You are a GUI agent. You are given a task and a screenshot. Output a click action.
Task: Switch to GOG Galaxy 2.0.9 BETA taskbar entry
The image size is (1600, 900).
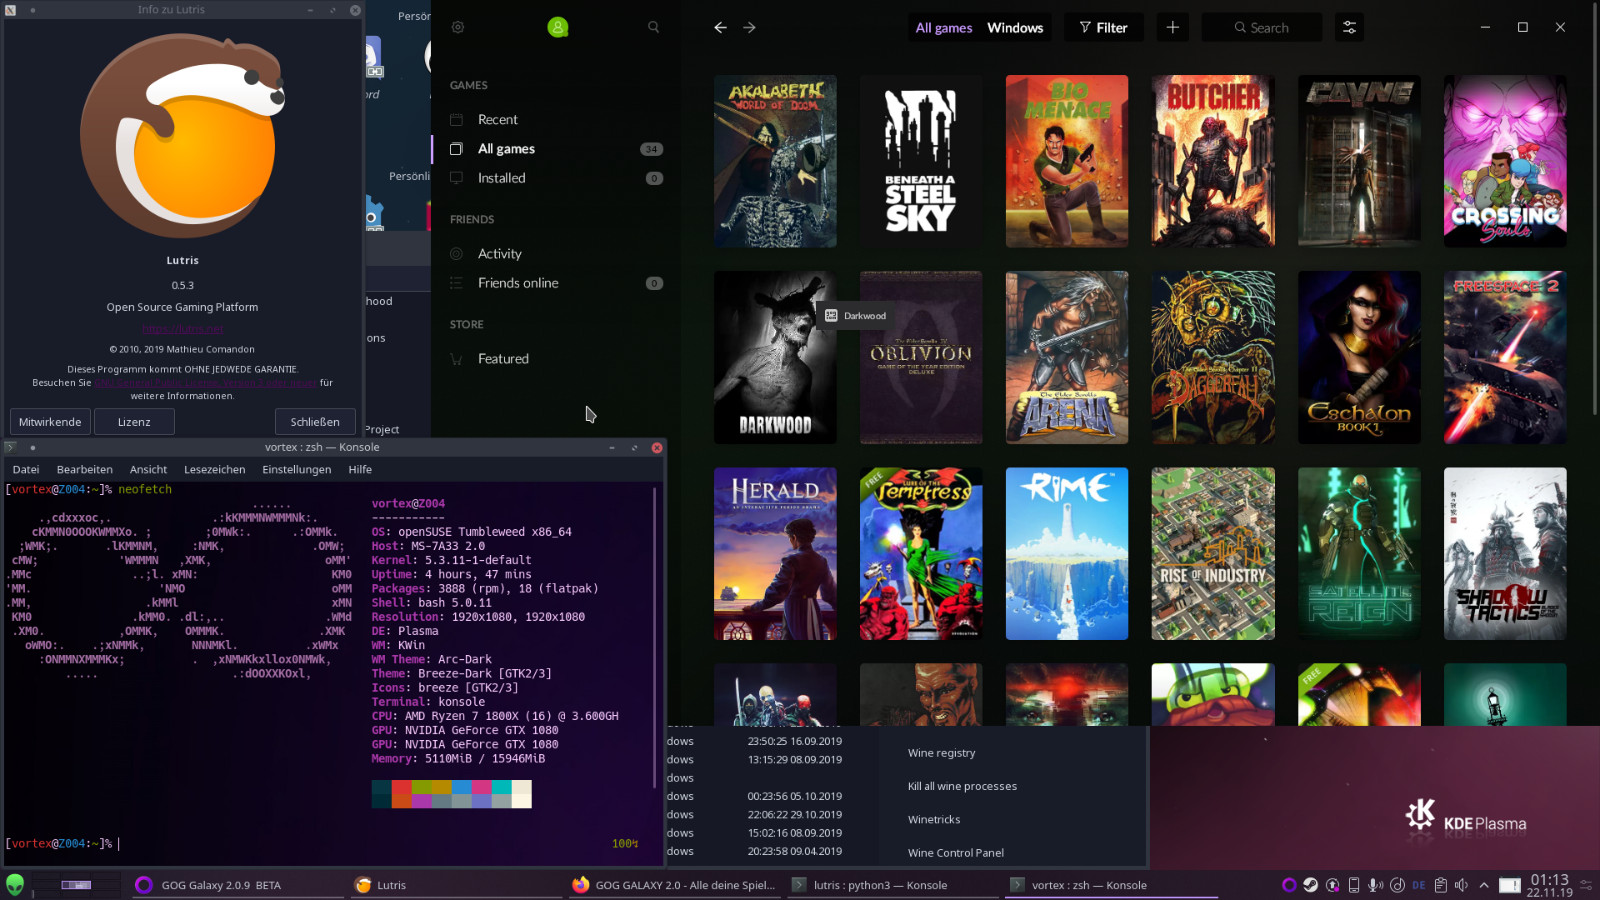click(236, 885)
